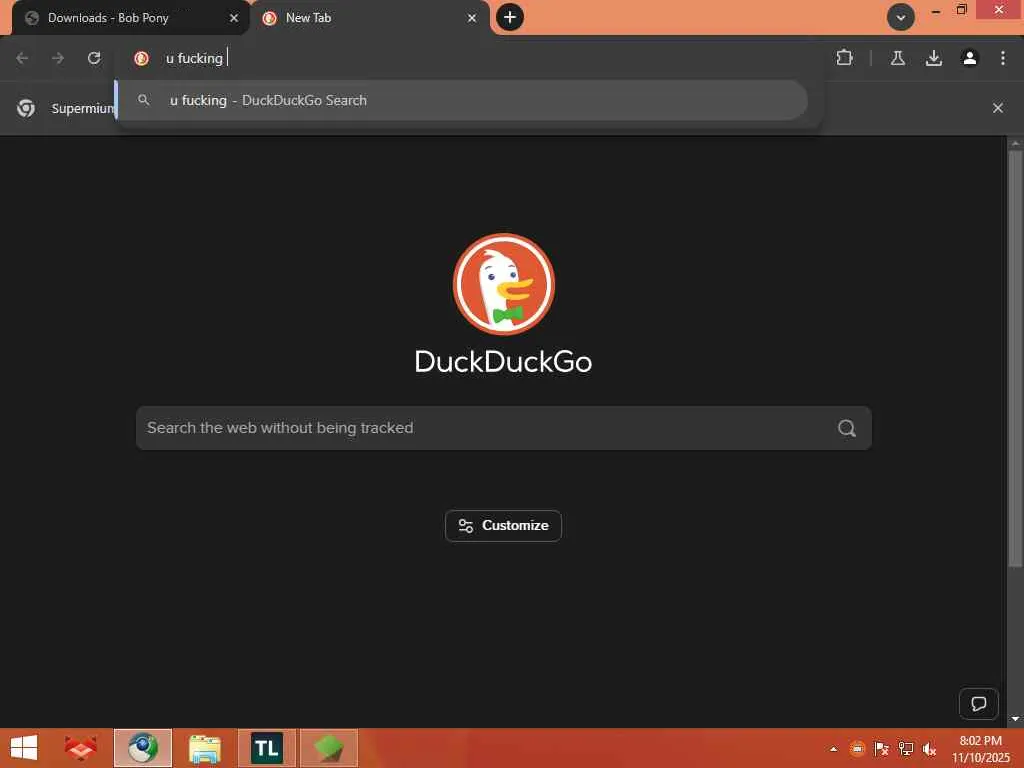This screenshot has height=768, width=1024.
Task: Open the Extensions puzzle icon
Action: (844, 58)
